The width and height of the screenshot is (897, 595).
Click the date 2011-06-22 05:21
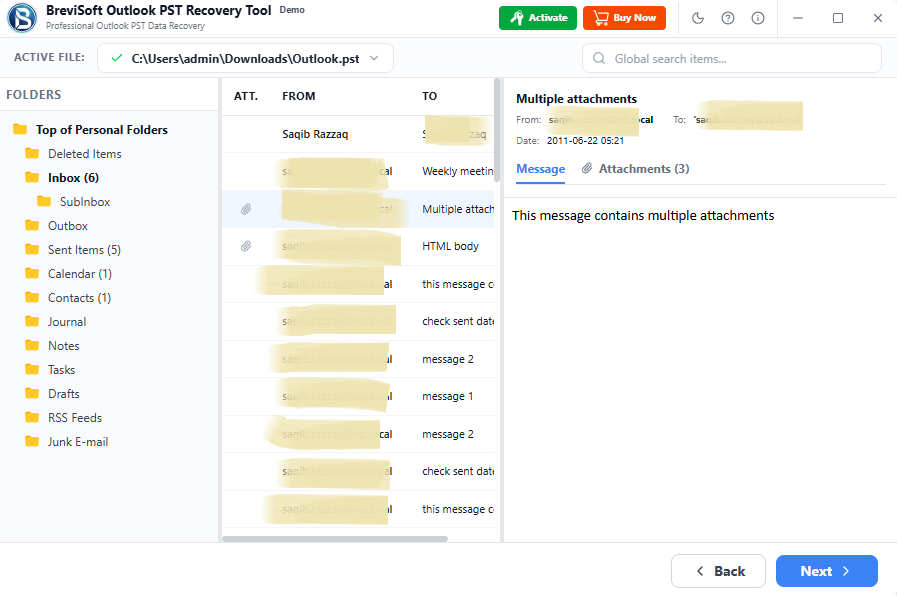585,141
